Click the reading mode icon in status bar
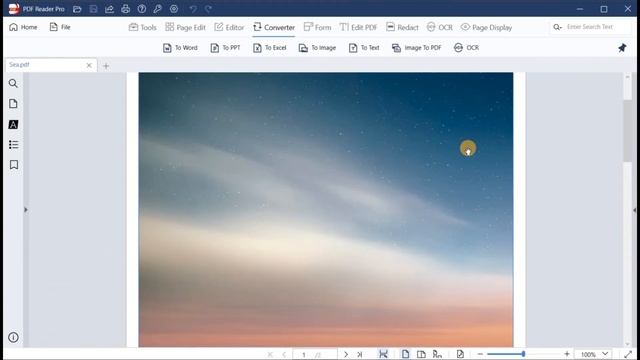 [437, 354]
